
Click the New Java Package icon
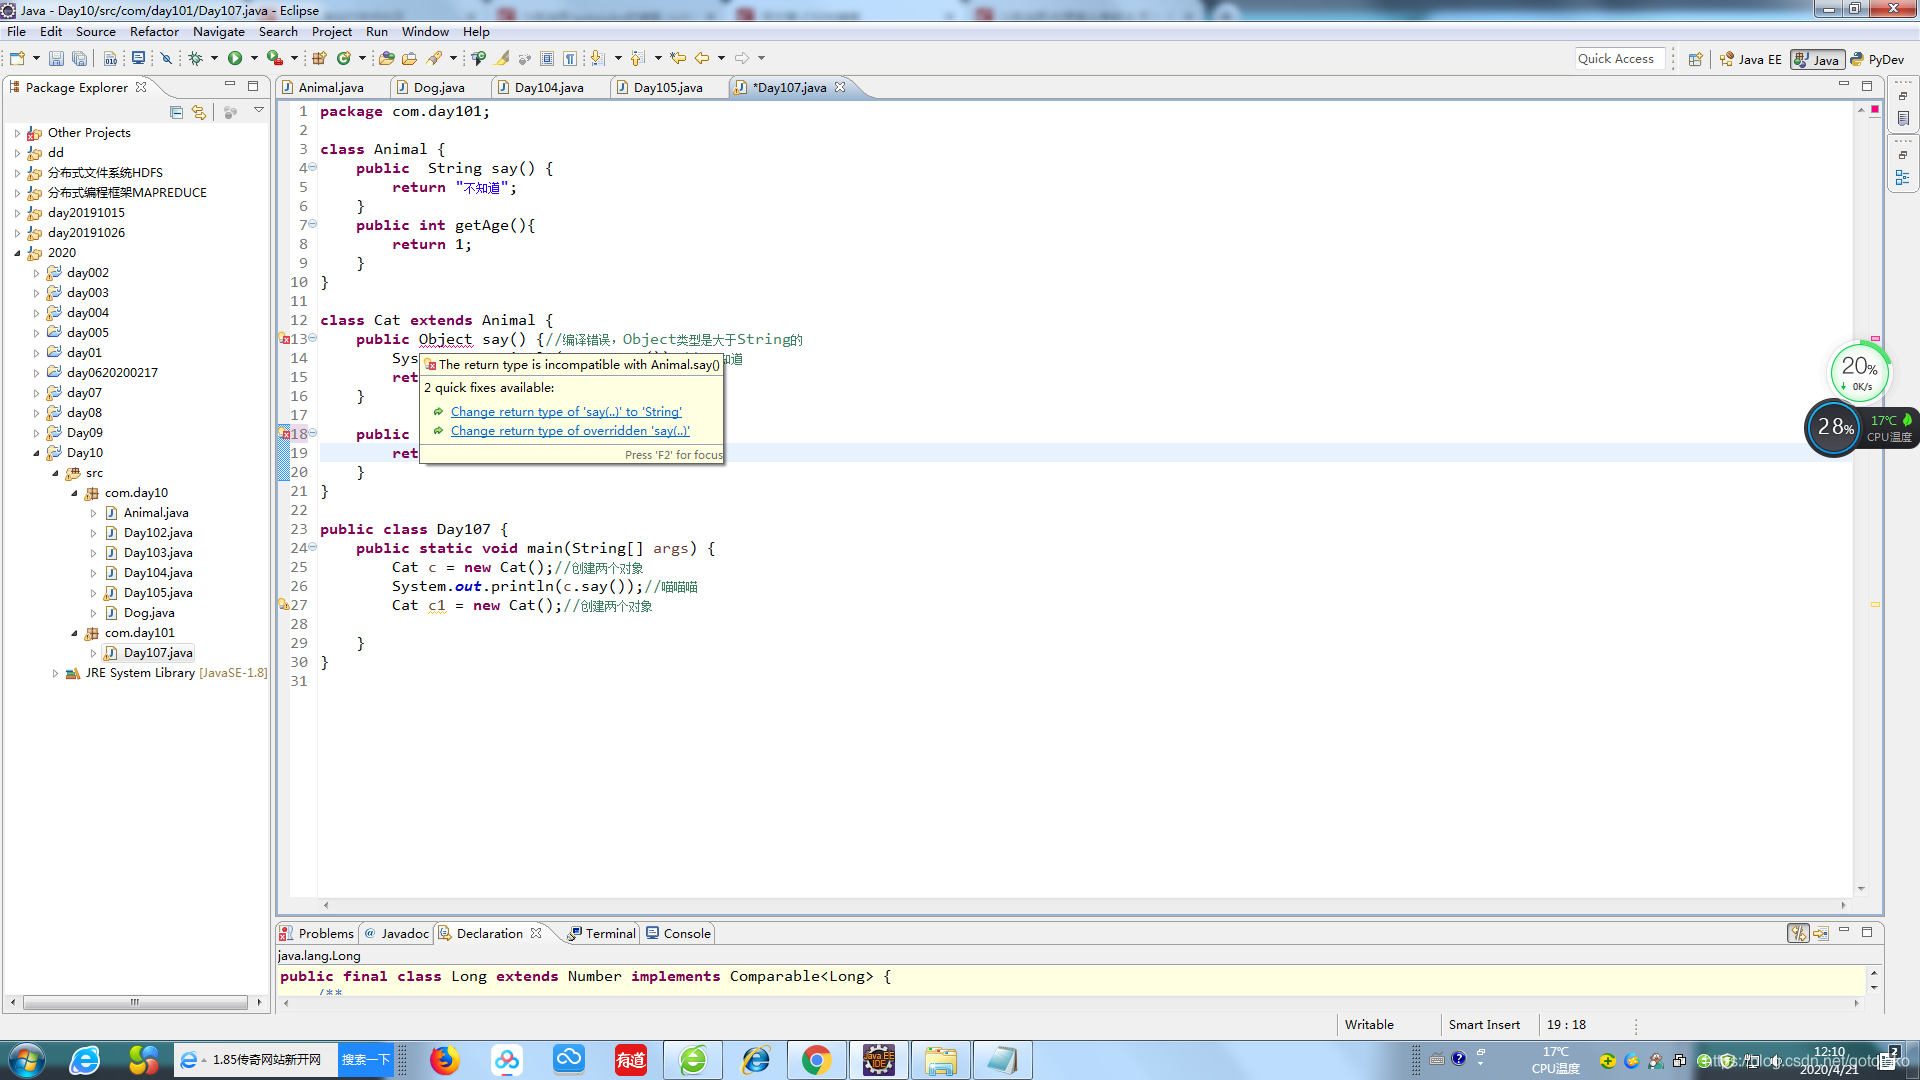click(x=320, y=58)
